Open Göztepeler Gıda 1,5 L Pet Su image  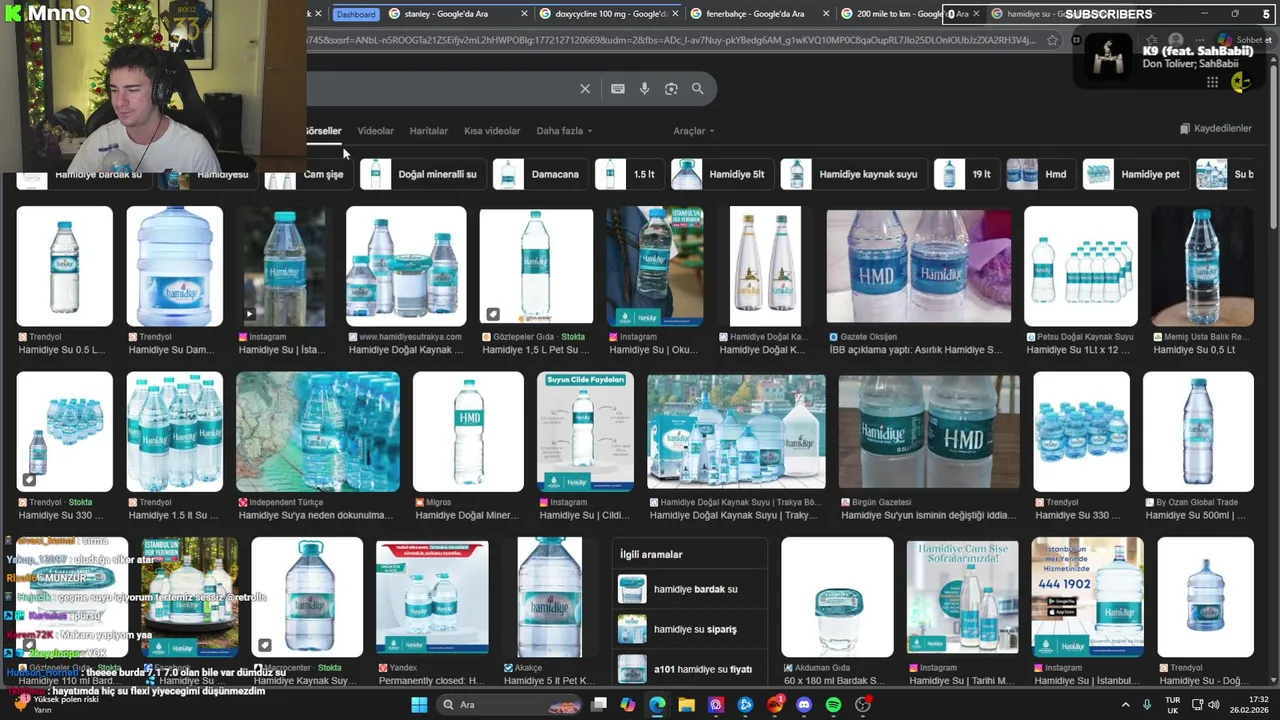coord(536,266)
